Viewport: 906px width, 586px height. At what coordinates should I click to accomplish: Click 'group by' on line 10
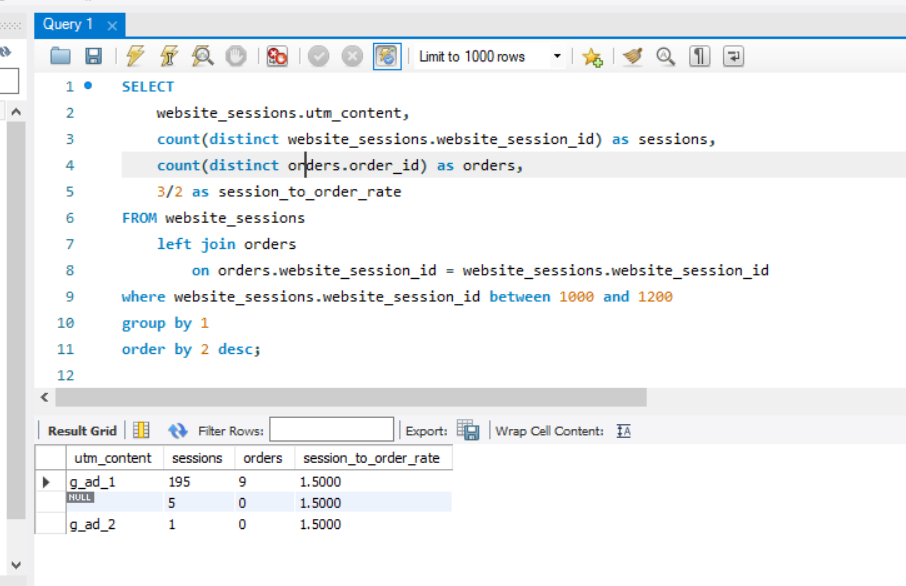pyautogui.click(x=156, y=323)
